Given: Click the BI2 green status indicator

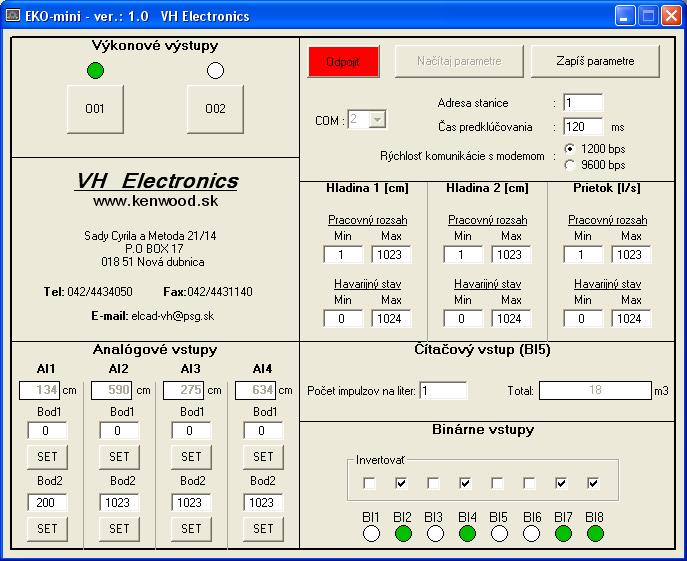Looking at the screenshot, I should 403,533.
